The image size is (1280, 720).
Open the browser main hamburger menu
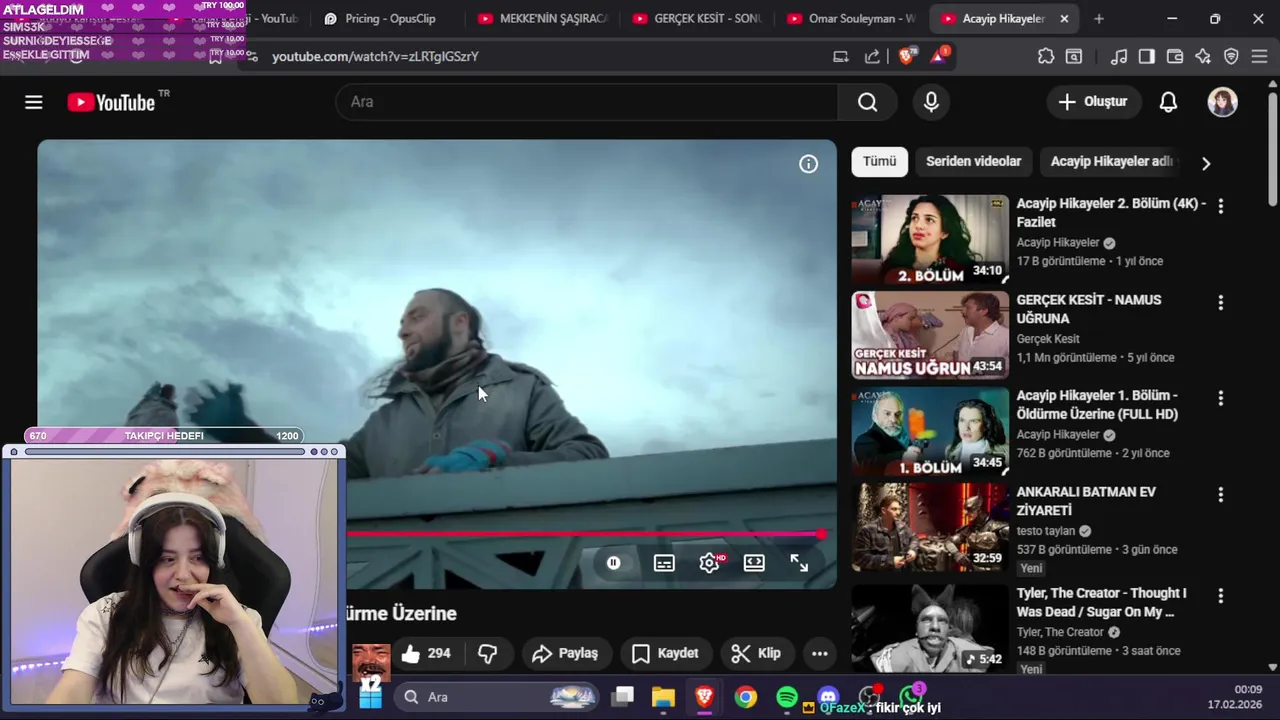[x=1259, y=56]
